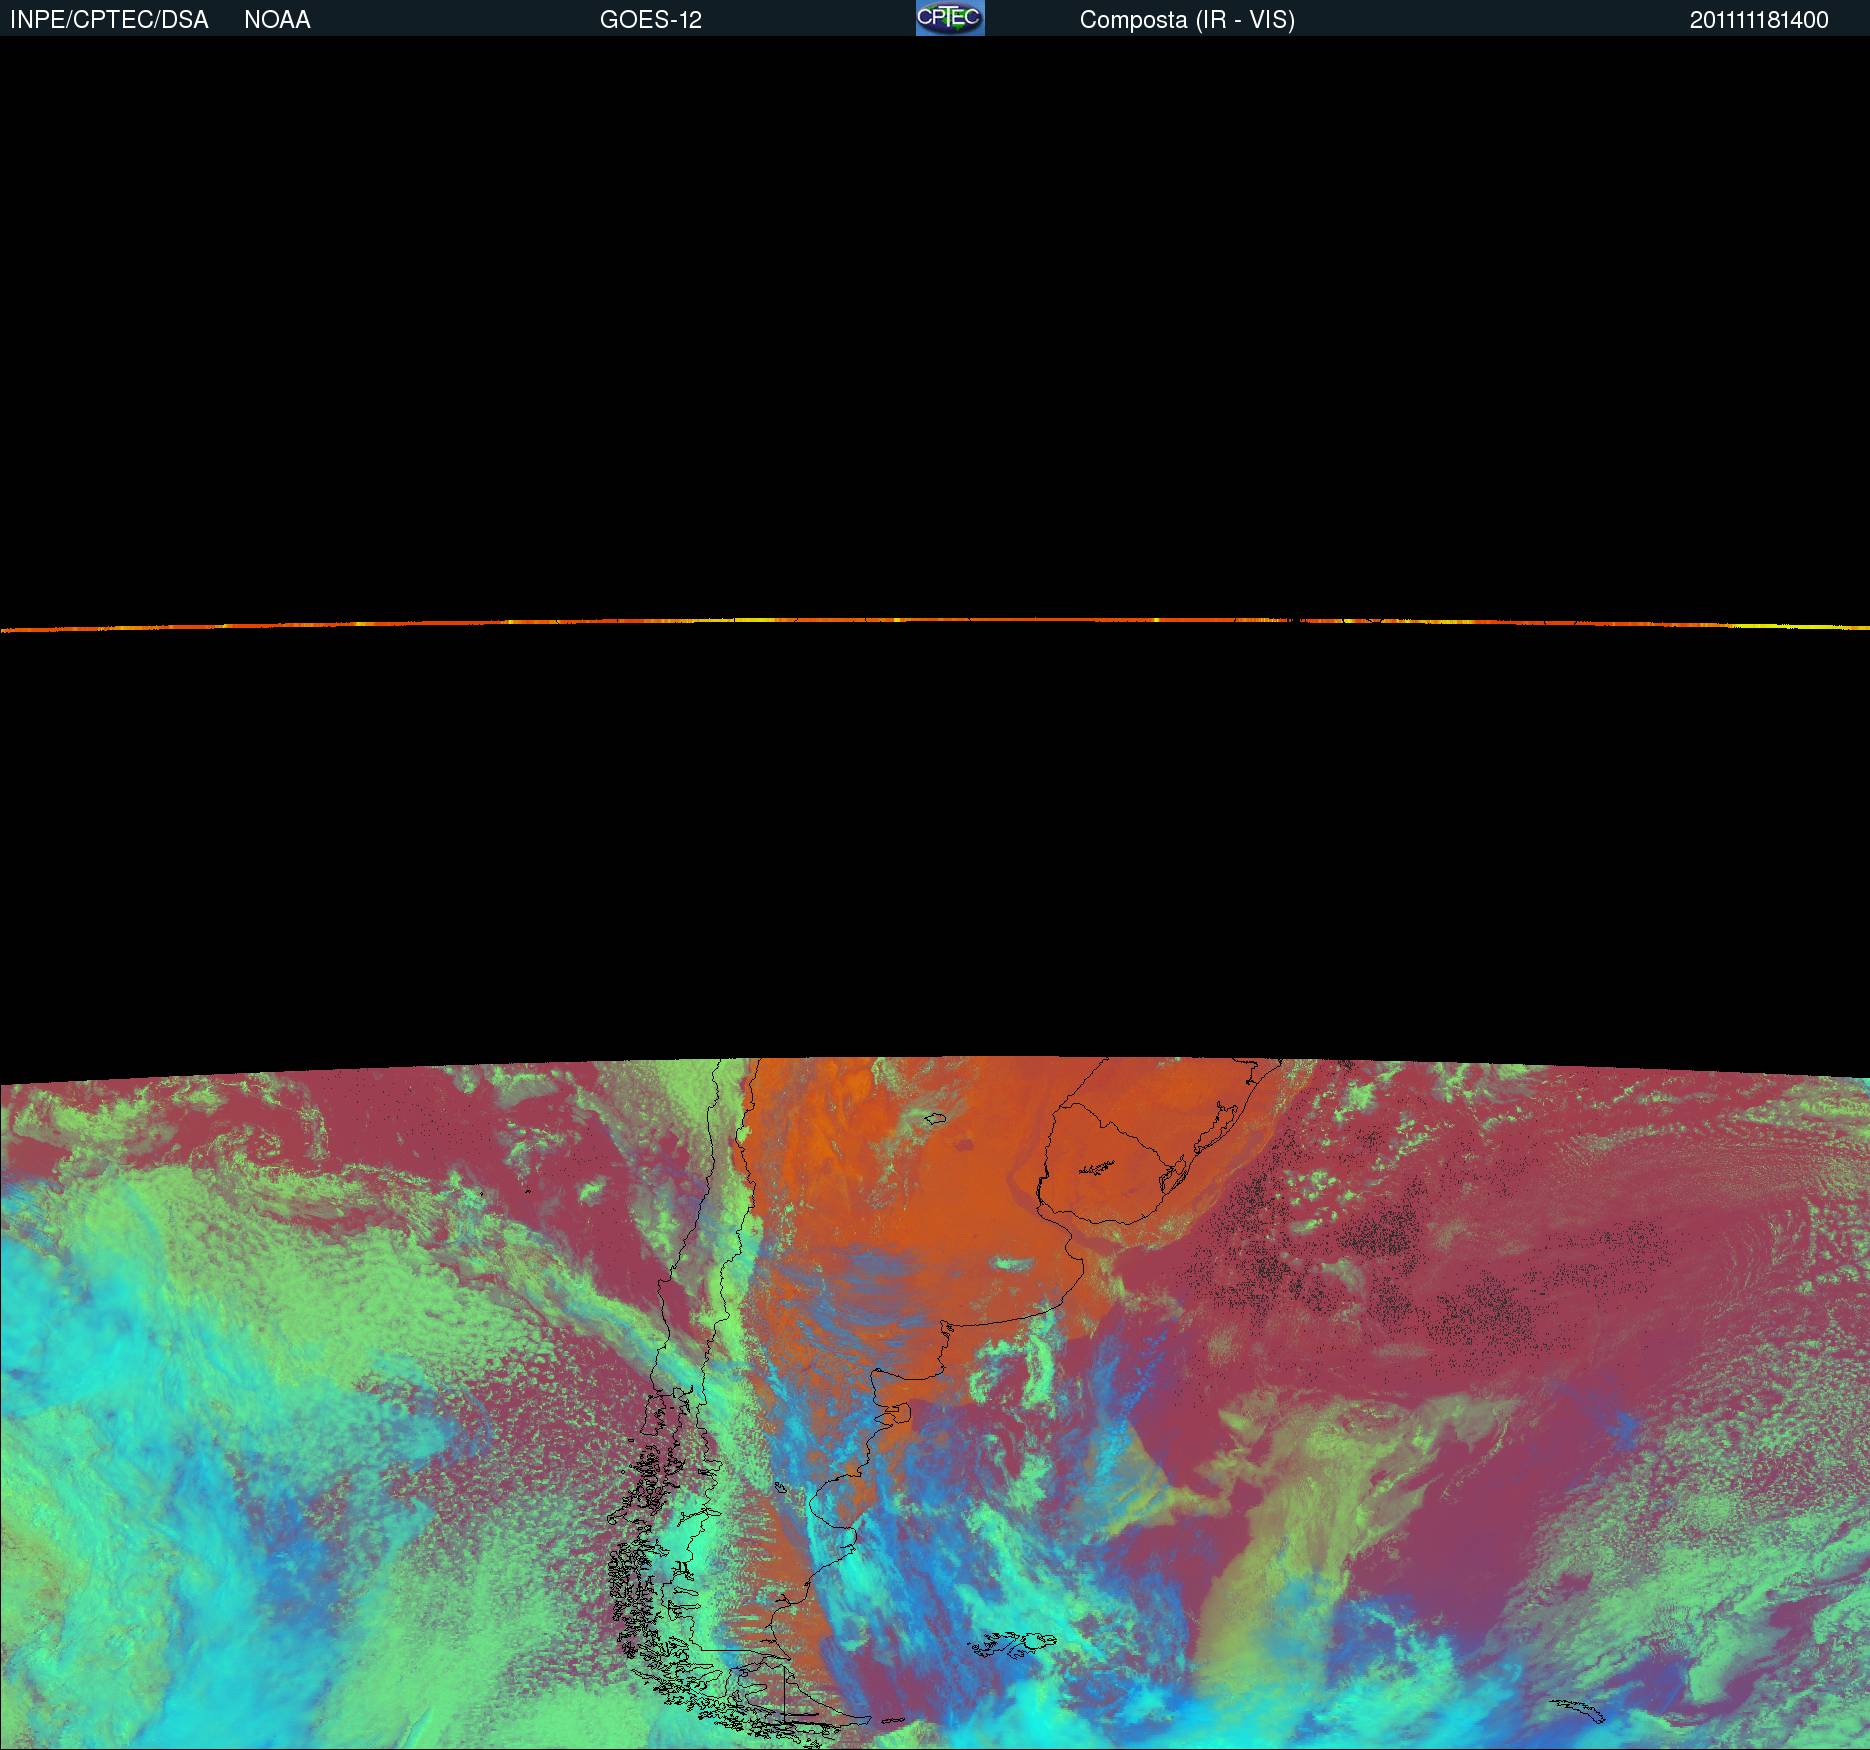Click the INPE/CPTEC/DSA header text
The height and width of the screenshot is (1750, 1870).
[x=109, y=20]
